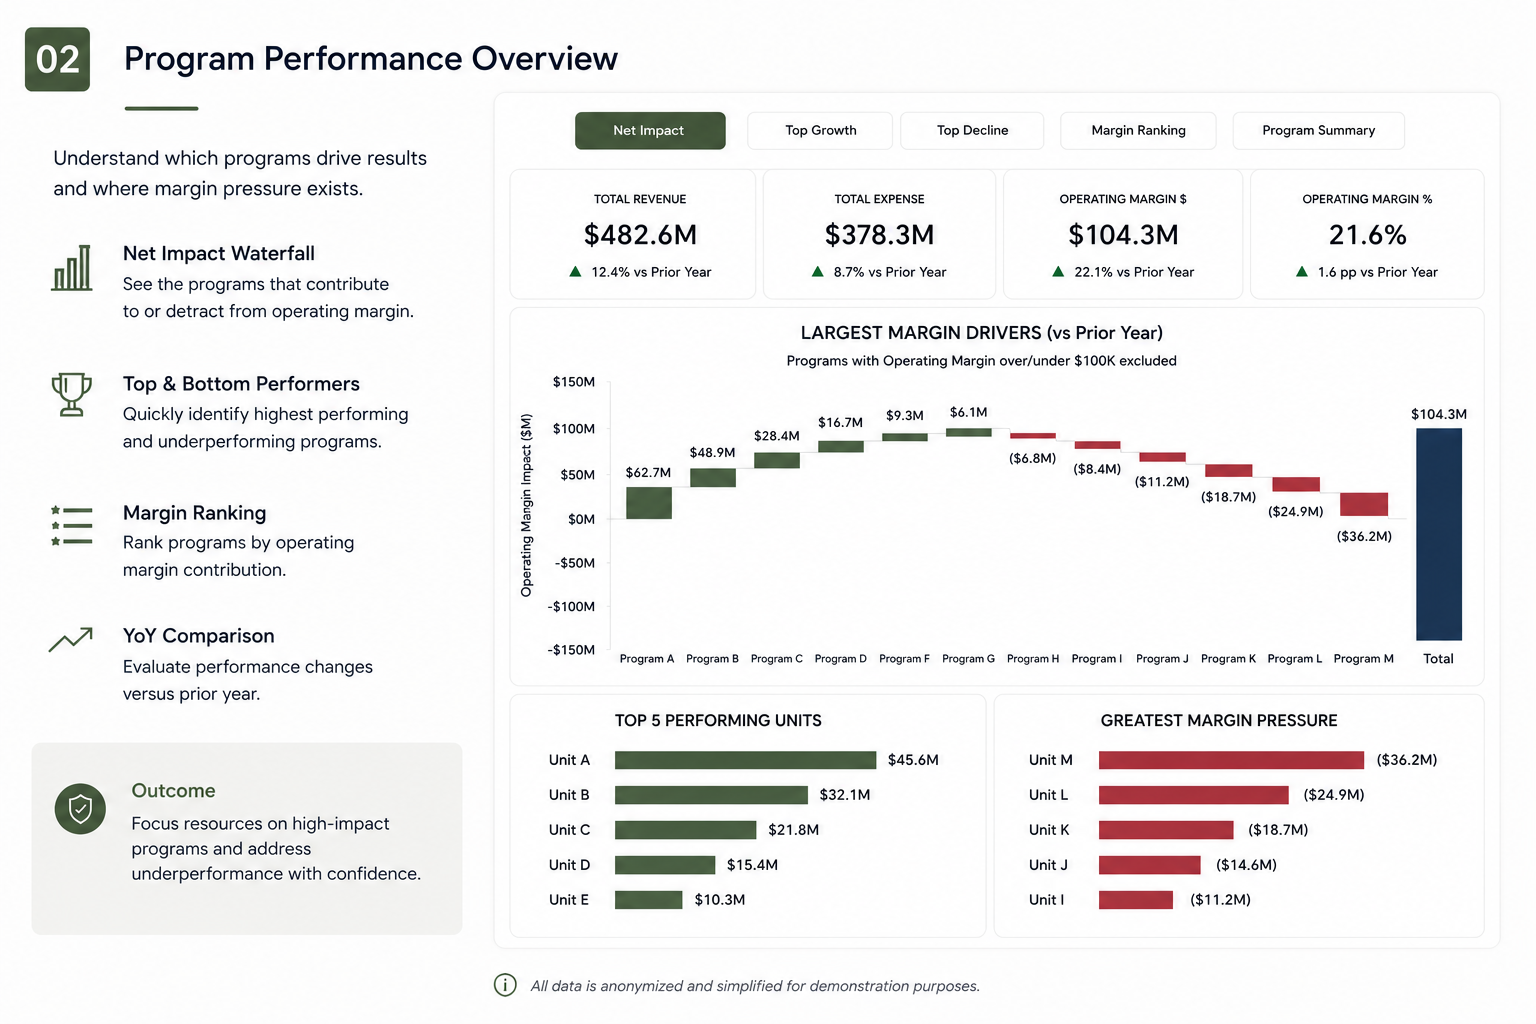Screen dimensions: 1536x1024
Task: Click the starred list icon for Margin Ranking
Action: coord(71,525)
